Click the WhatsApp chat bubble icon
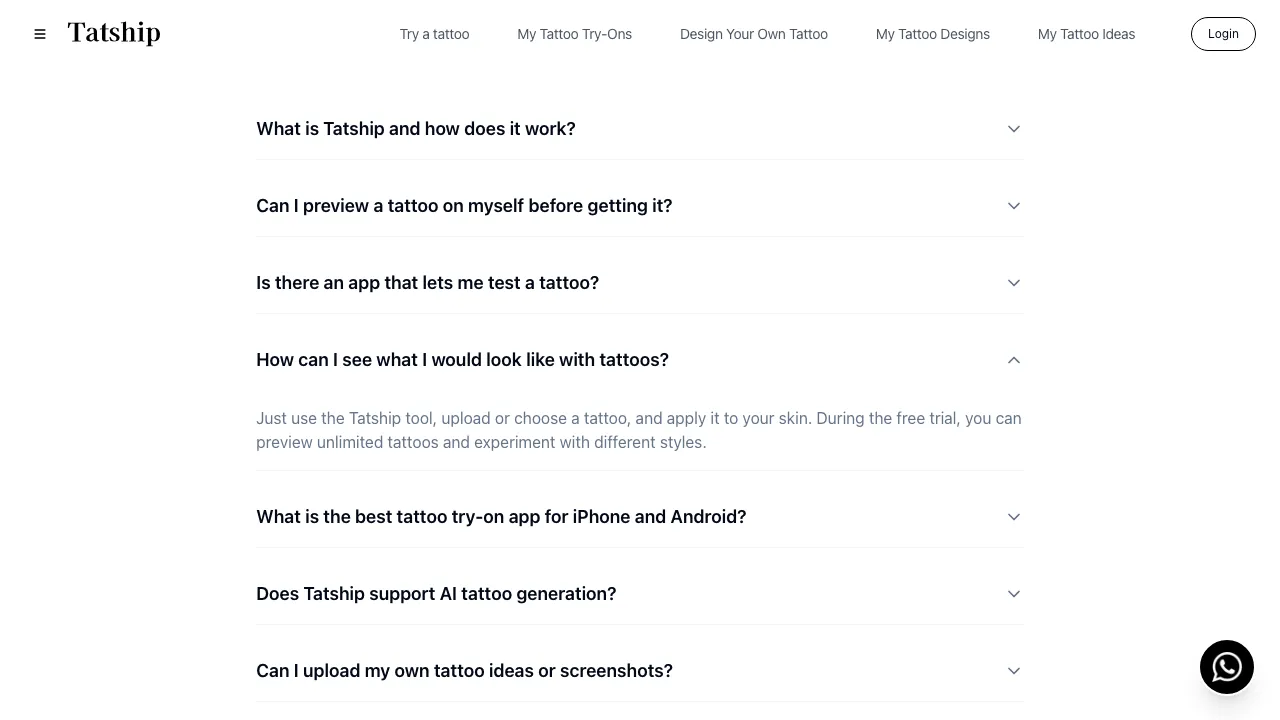 pyautogui.click(x=1227, y=667)
